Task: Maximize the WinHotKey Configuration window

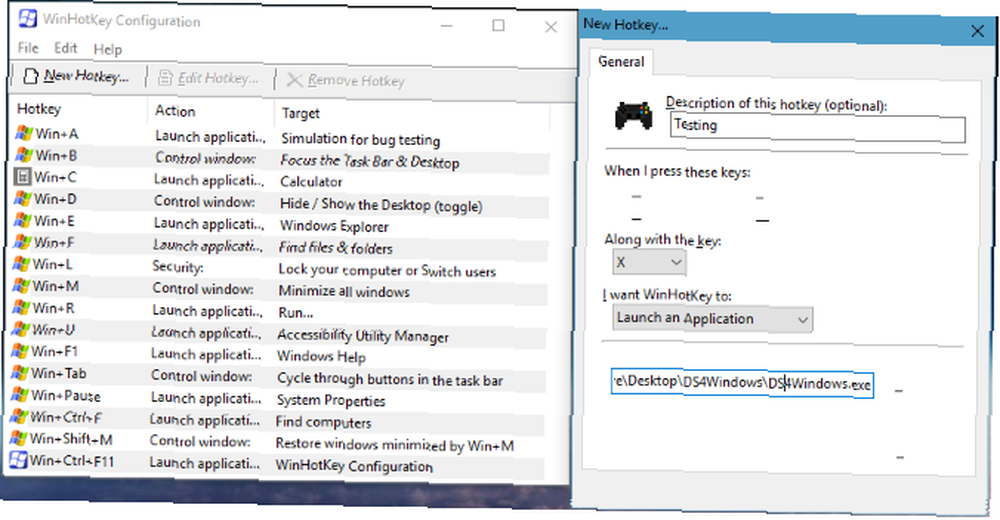Action: coord(498,26)
